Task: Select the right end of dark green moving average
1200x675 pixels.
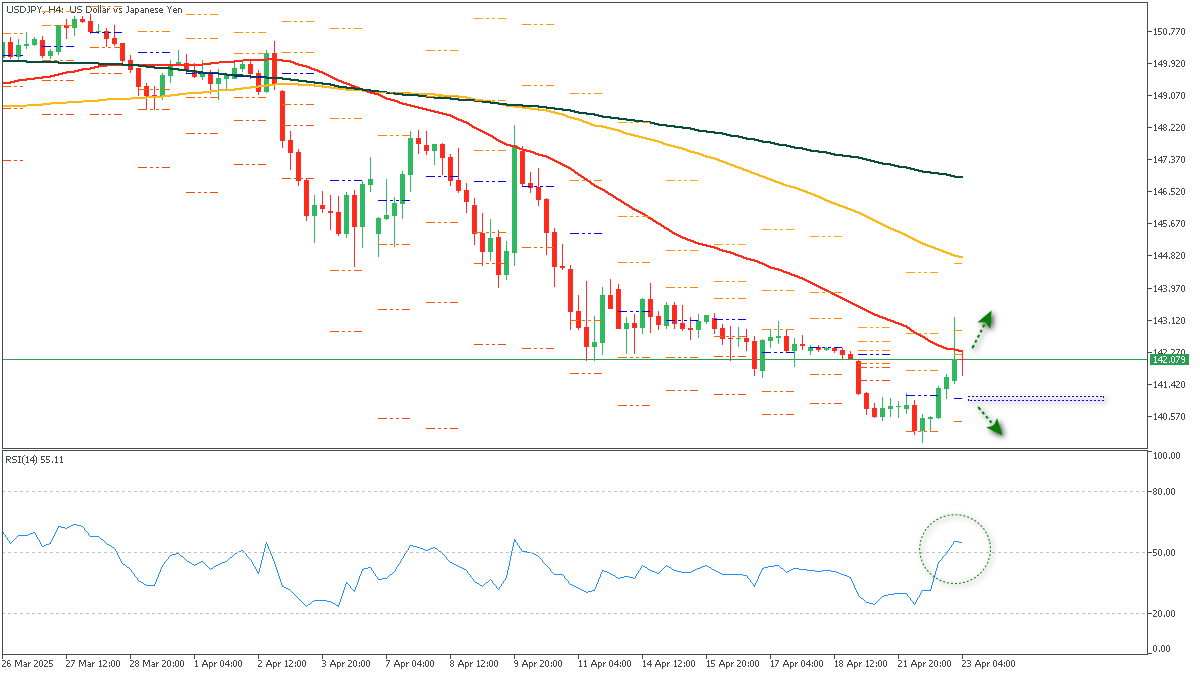Action: coord(959,177)
